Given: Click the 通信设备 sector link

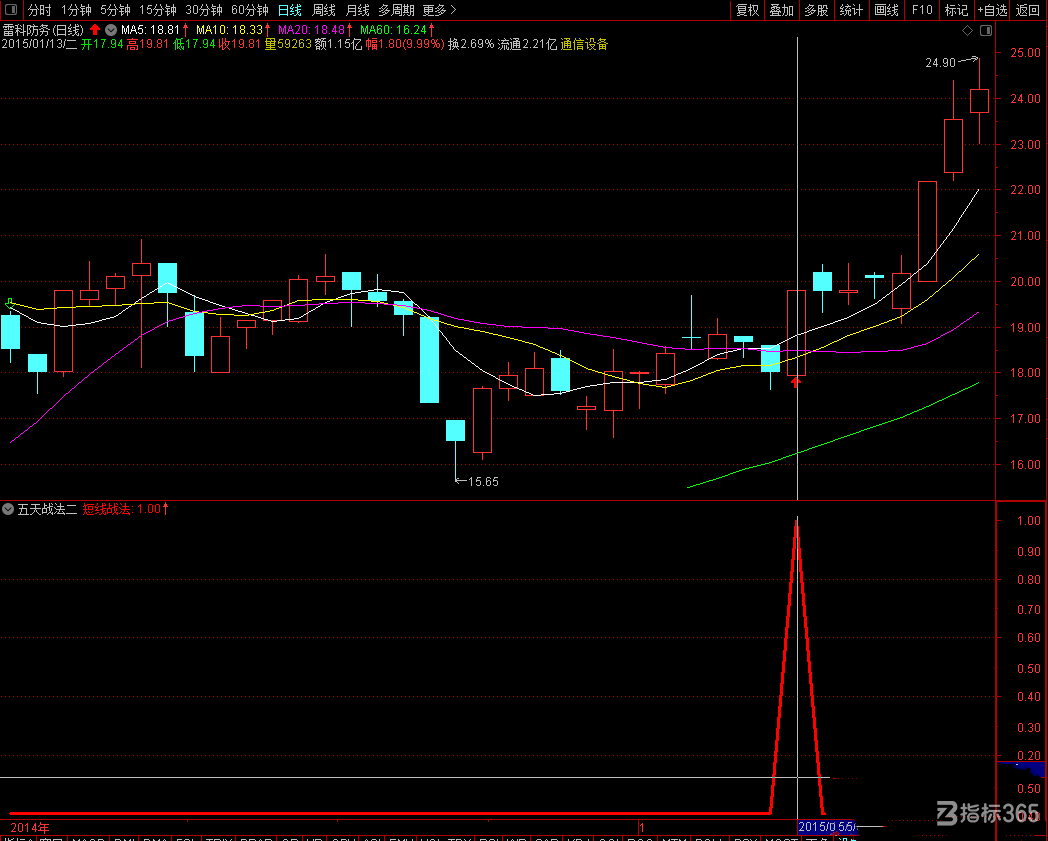Looking at the screenshot, I should click(x=584, y=44).
